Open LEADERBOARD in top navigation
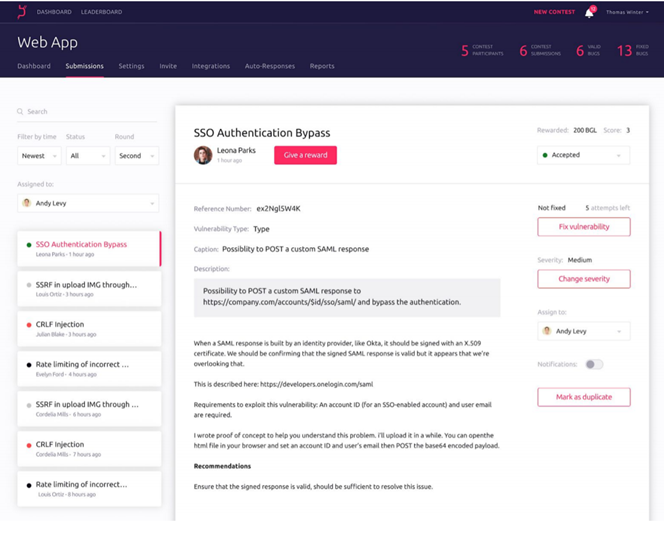This screenshot has height=536, width=664. [102, 12]
